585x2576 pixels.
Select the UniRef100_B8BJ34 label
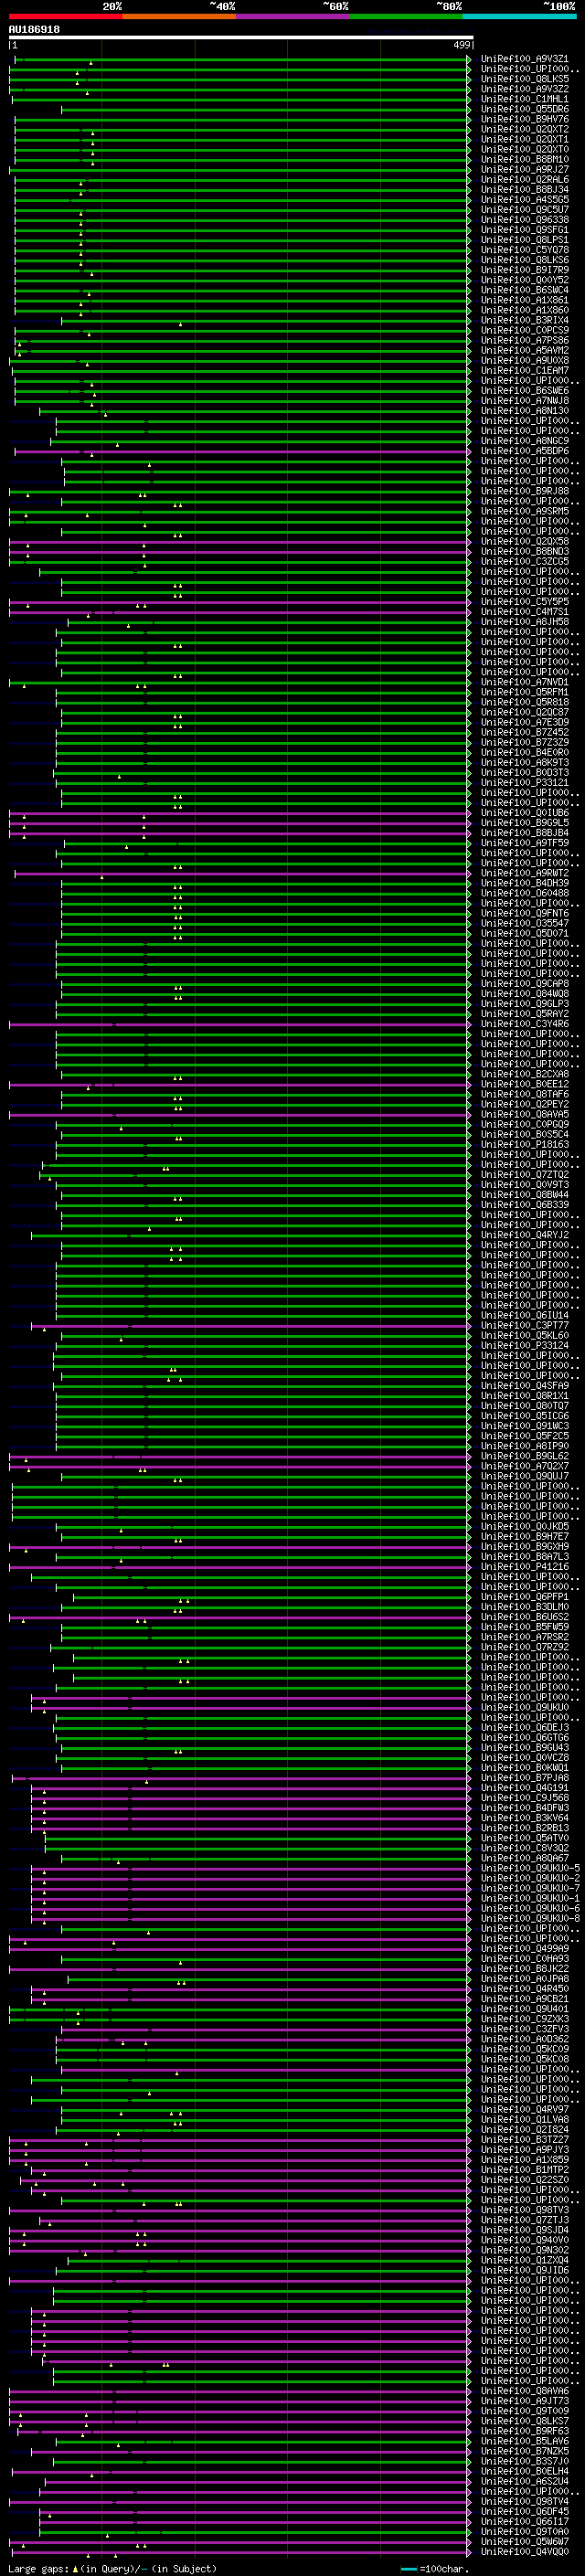tap(525, 190)
